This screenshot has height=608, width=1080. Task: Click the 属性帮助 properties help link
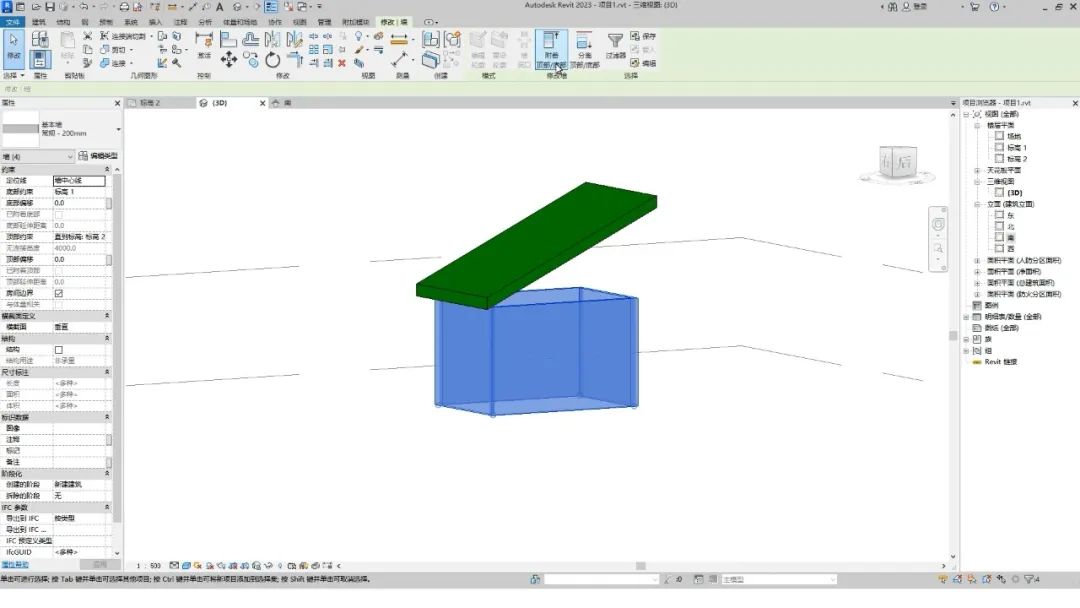15,564
